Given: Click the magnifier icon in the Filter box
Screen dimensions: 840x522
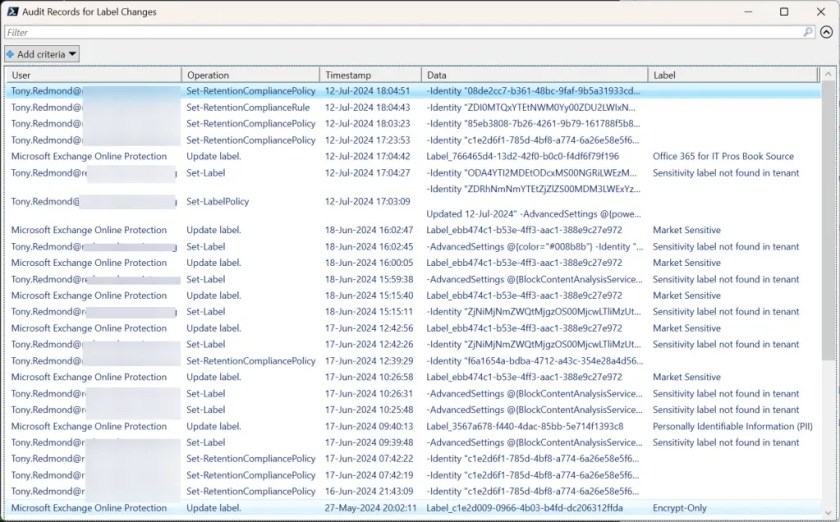Looking at the screenshot, I should (807, 32).
